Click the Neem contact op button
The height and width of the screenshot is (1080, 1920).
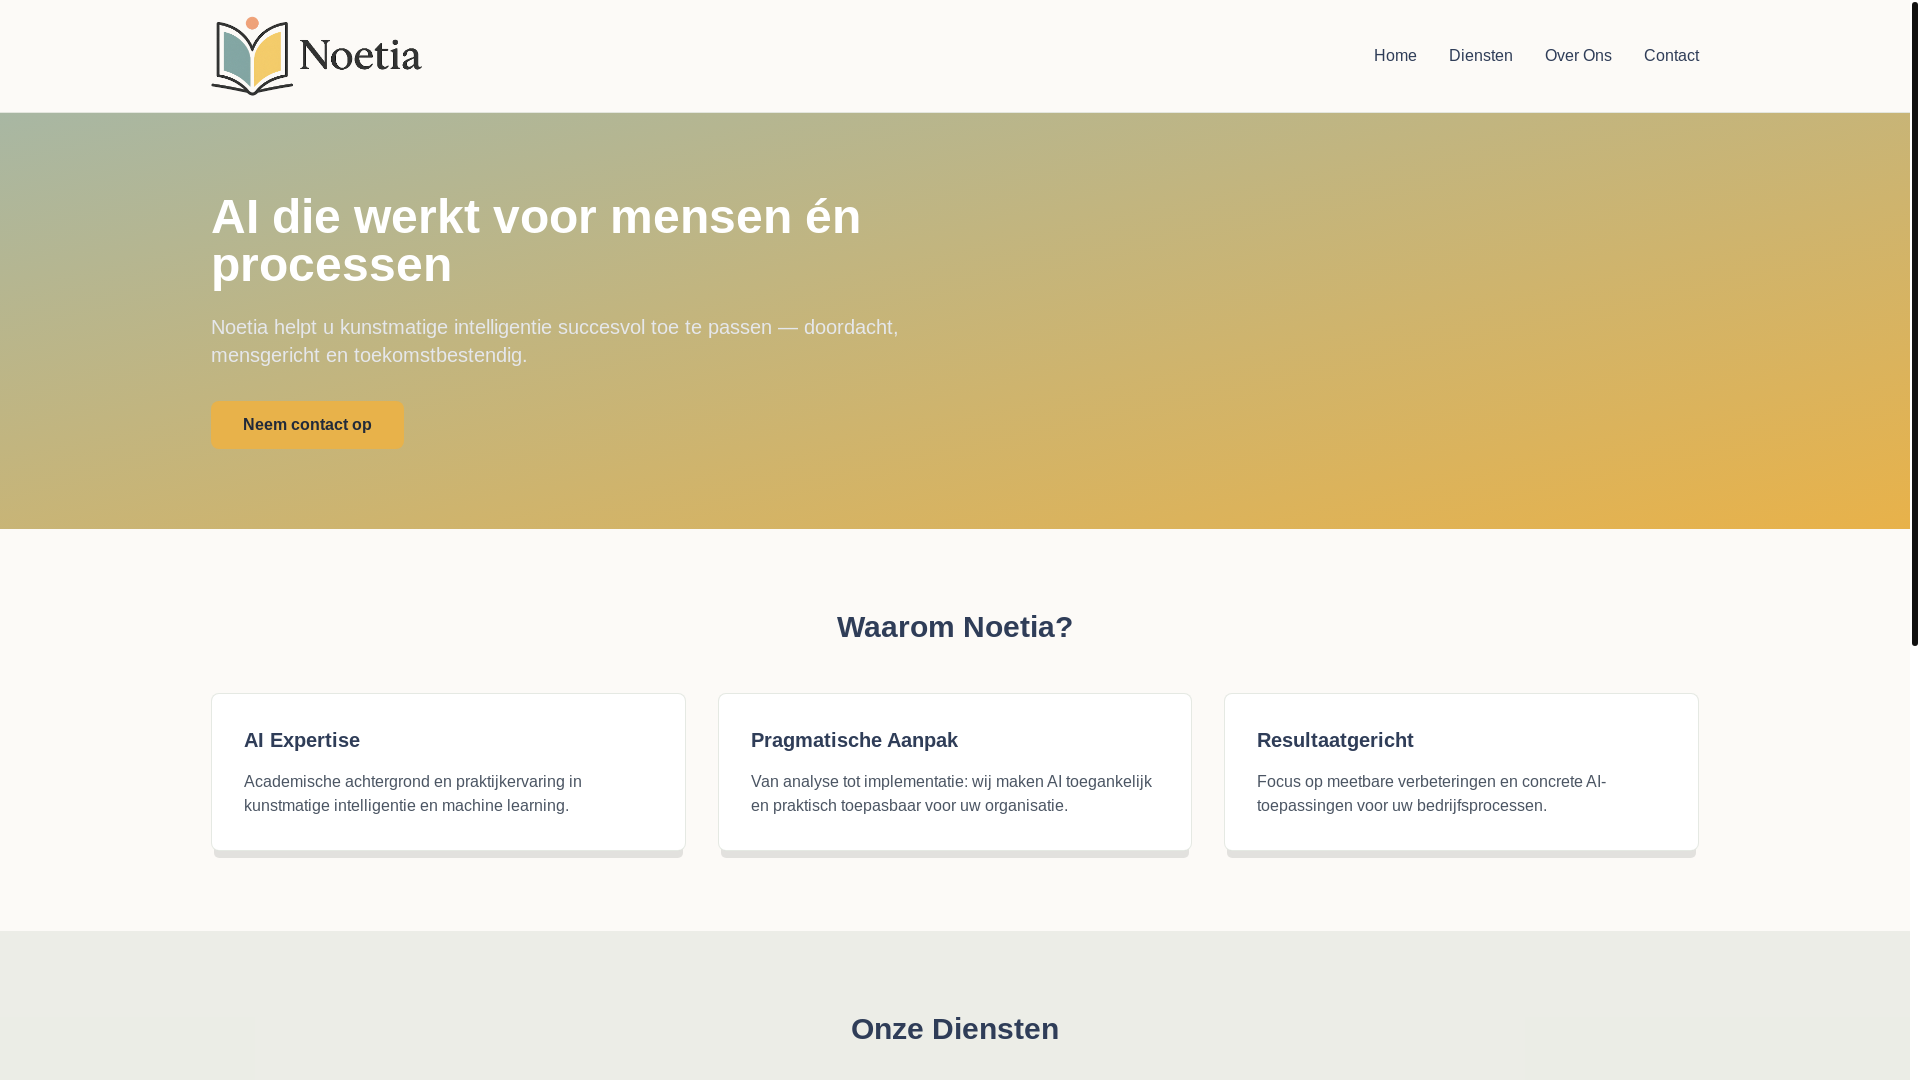tap(307, 425)
